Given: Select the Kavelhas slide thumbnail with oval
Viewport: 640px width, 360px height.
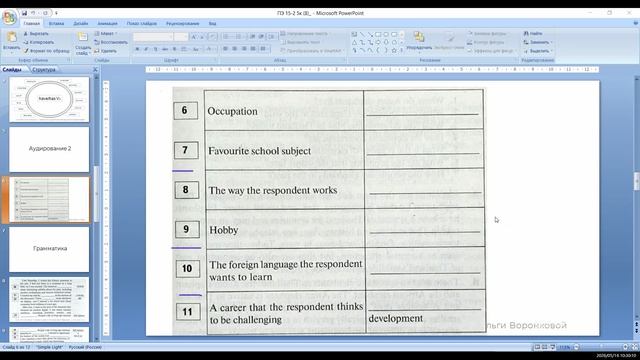Looking at the screenshot, I should (49, 99).
